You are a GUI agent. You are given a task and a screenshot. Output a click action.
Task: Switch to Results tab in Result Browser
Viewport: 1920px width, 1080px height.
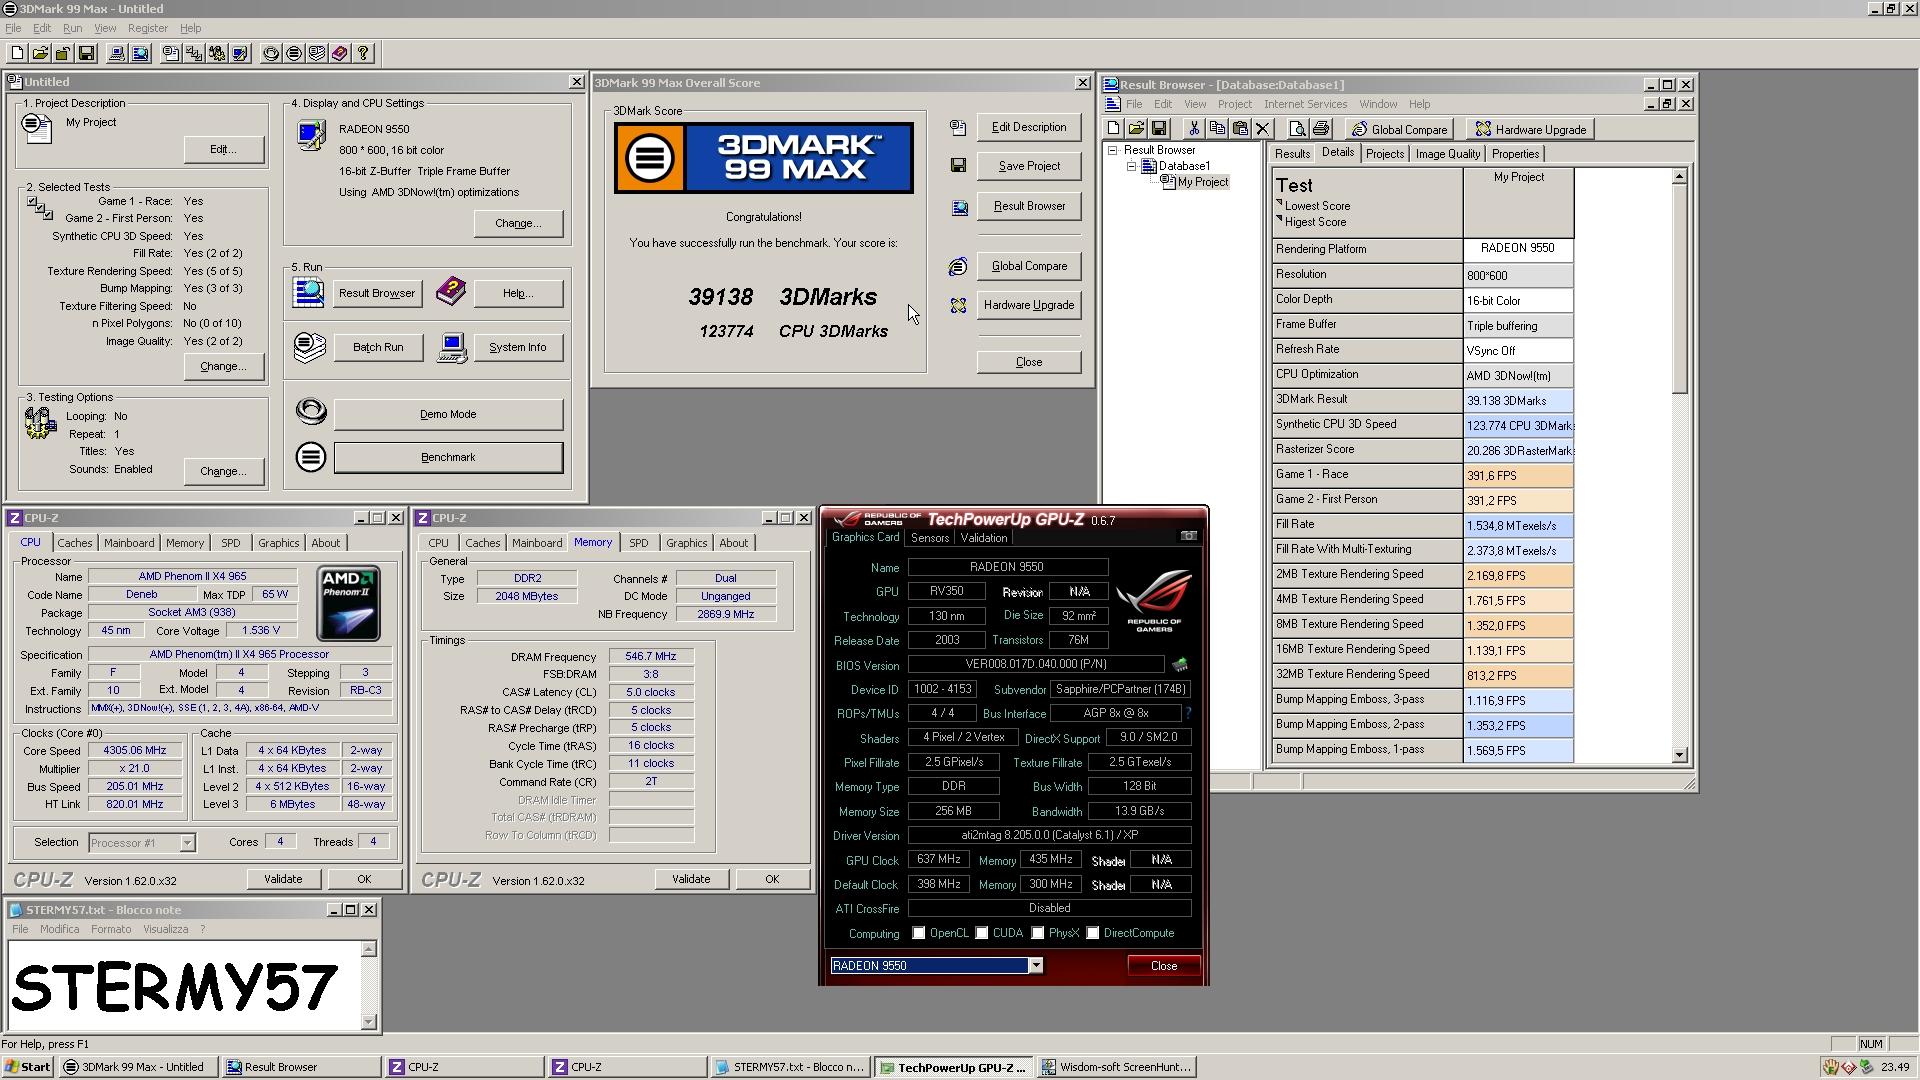1292,154
